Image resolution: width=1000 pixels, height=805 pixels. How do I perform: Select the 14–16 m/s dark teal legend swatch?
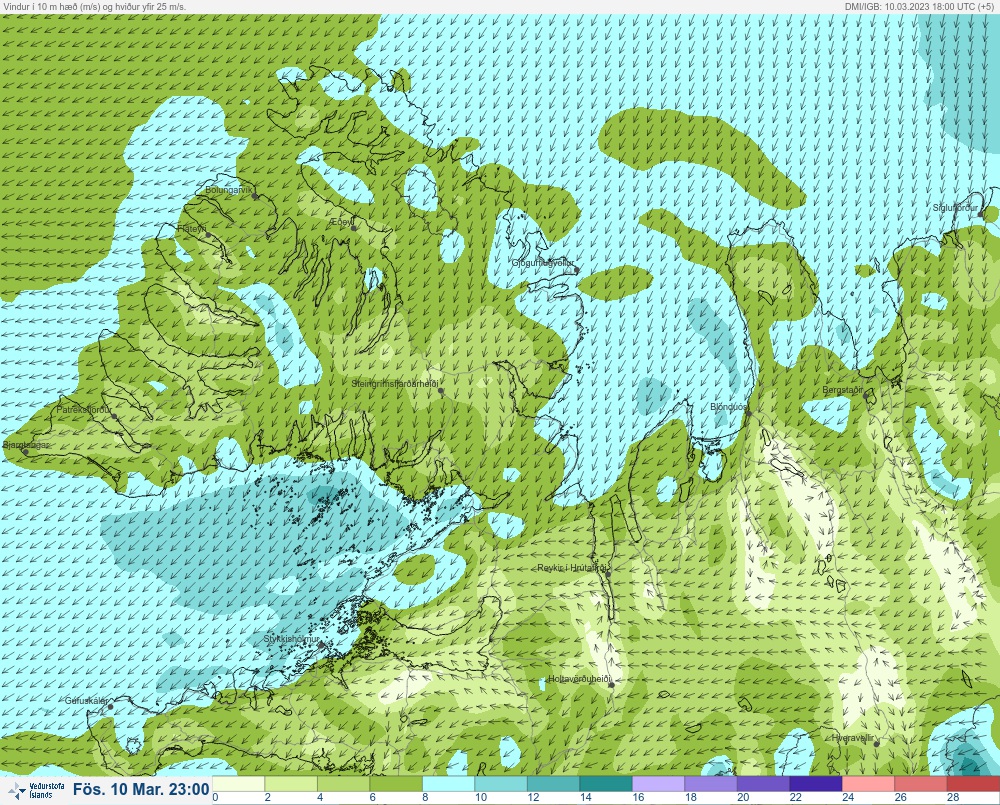[x=606, y=783]
